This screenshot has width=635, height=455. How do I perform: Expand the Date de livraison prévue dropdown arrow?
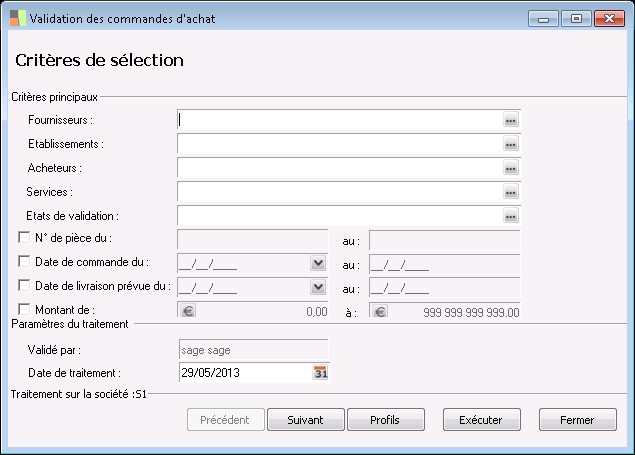(318, 287)
